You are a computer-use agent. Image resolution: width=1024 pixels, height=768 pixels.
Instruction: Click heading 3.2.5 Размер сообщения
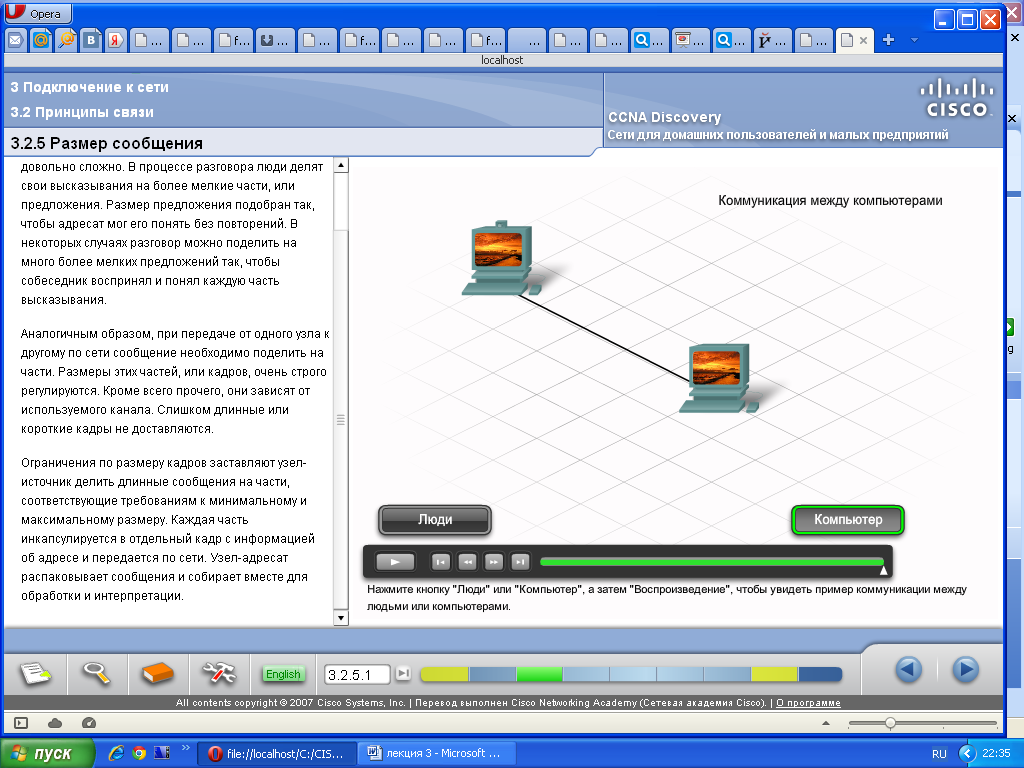pos(106,143)
